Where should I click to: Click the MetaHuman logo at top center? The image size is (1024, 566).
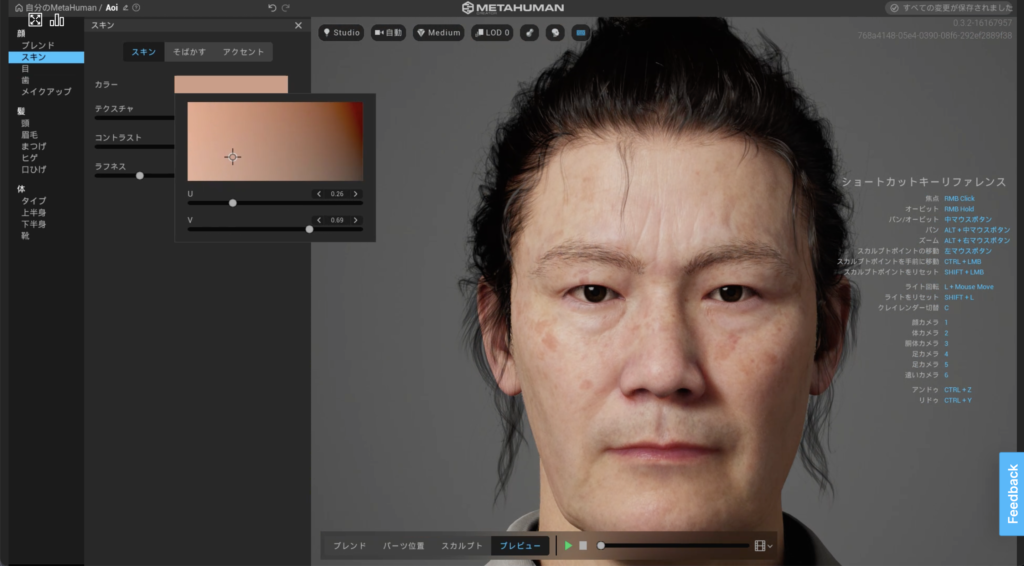[x=513, y=8]
